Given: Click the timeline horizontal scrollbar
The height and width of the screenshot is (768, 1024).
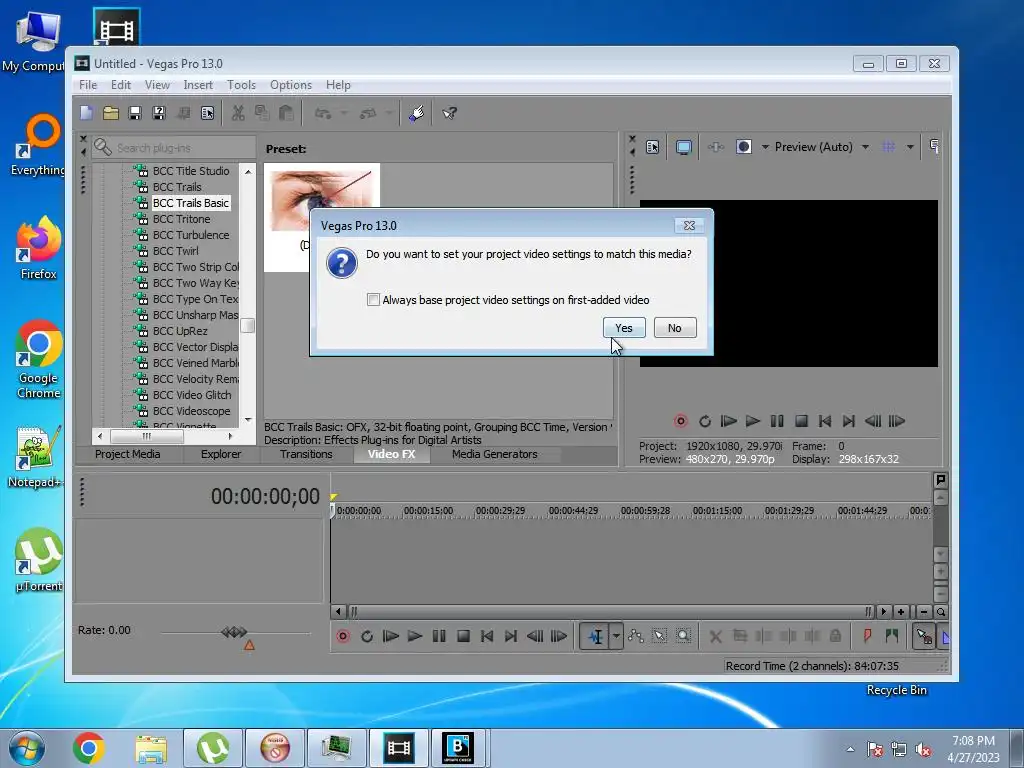Looking at the screenshot, I should point(611,612).
